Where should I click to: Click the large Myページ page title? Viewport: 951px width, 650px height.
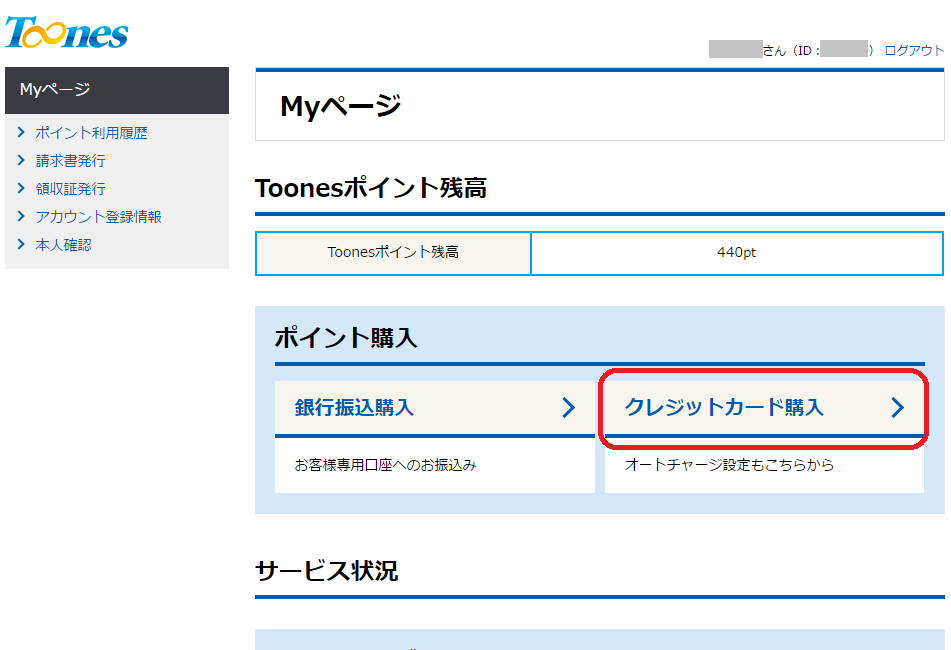pos(340,106)
